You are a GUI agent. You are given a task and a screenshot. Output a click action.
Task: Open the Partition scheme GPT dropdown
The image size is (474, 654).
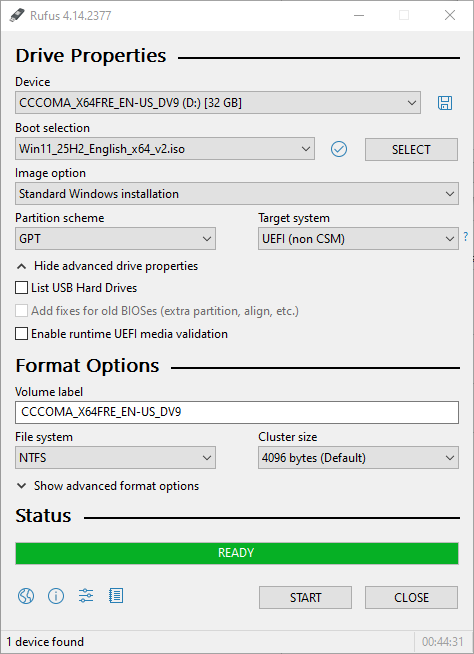[115, 239]
